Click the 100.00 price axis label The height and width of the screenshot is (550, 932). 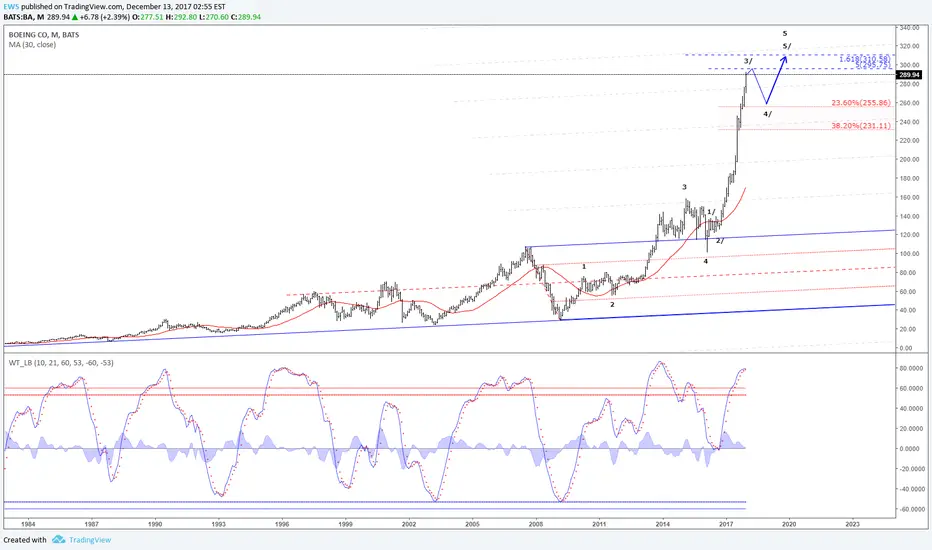pyautogui.click(x=909, y=253)
